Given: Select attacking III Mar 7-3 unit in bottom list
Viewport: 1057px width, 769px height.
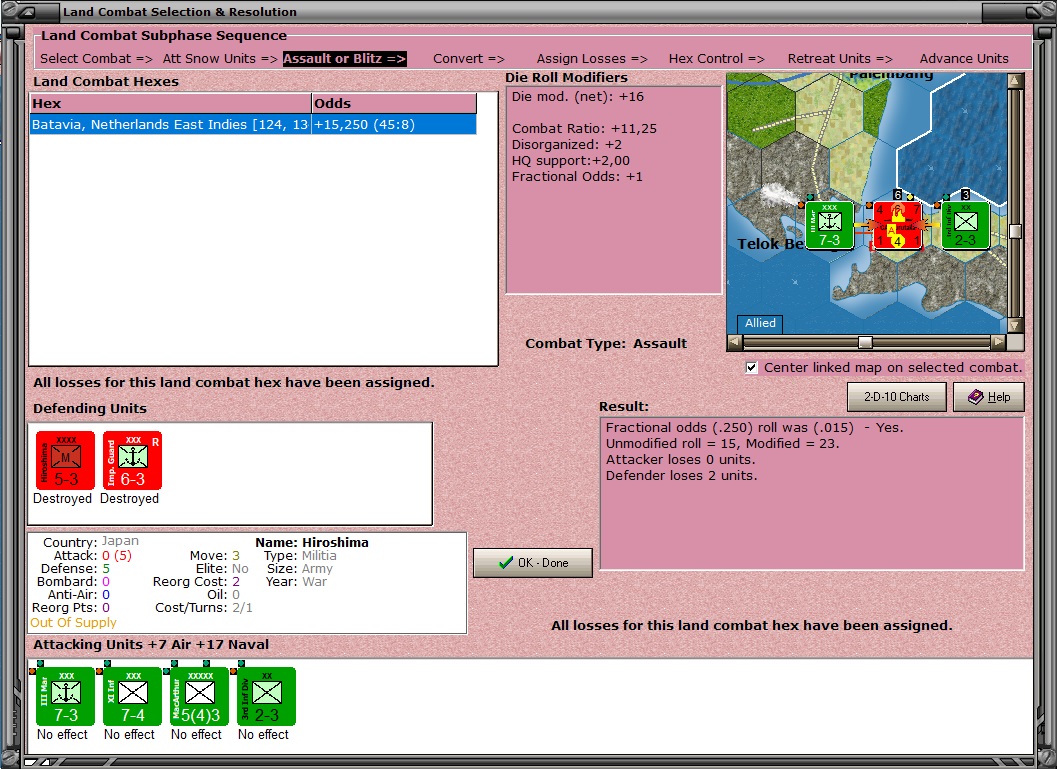Looking at the screenshot, I should (x=65, y=697).
